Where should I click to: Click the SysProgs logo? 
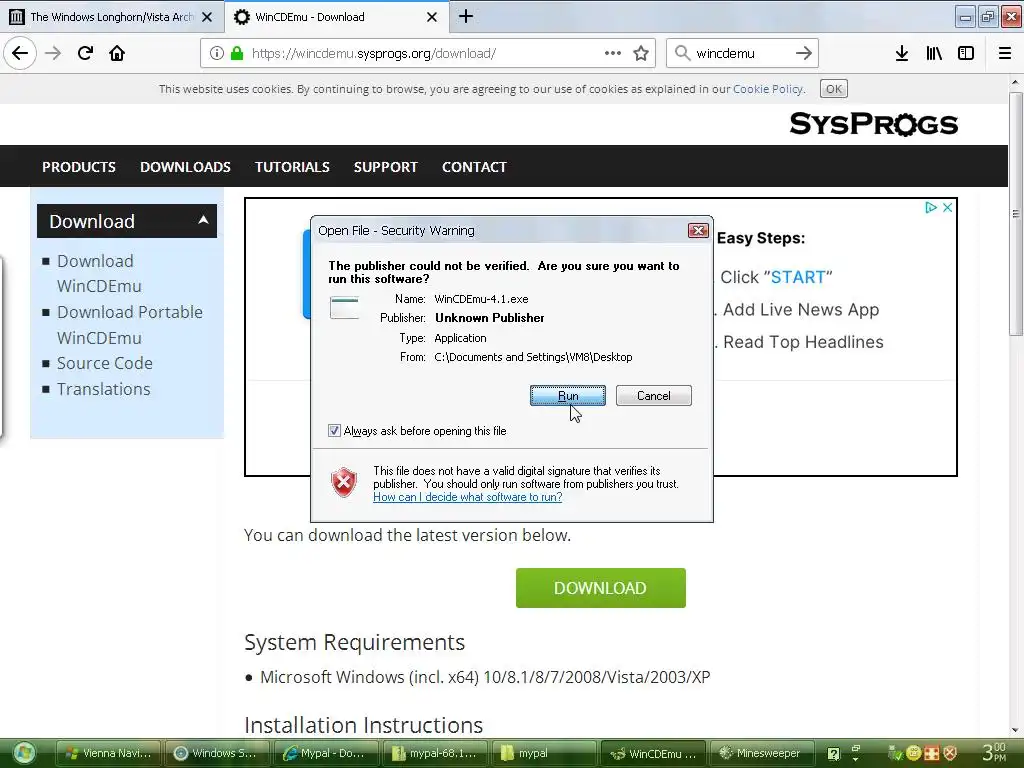pos(873,123)
